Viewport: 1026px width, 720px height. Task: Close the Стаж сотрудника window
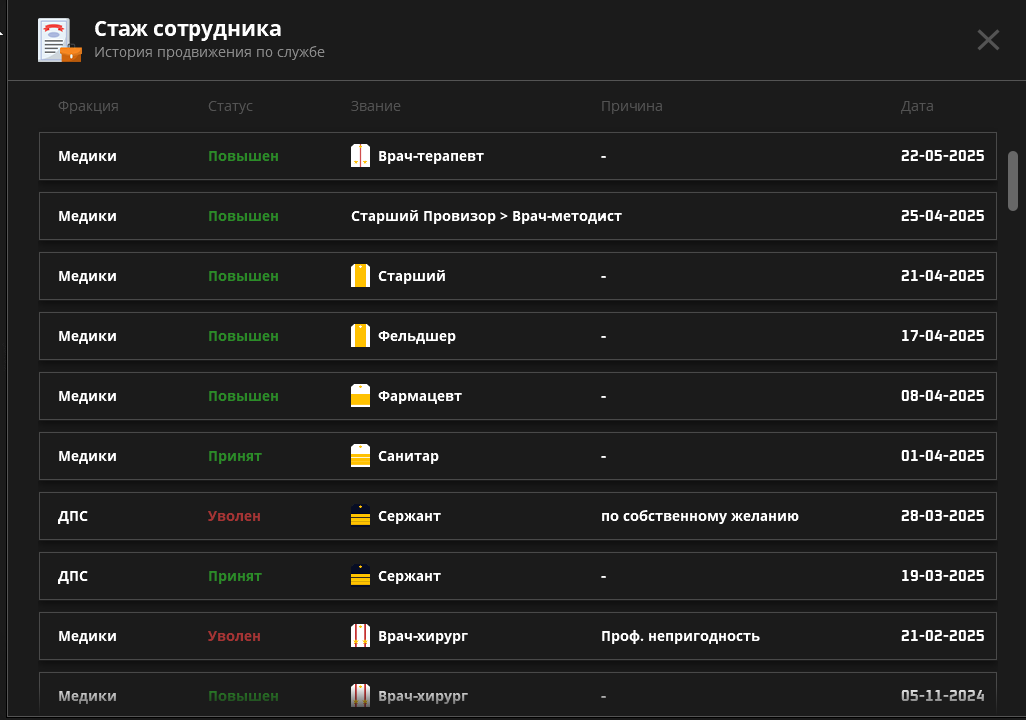(x=988, y=40)
